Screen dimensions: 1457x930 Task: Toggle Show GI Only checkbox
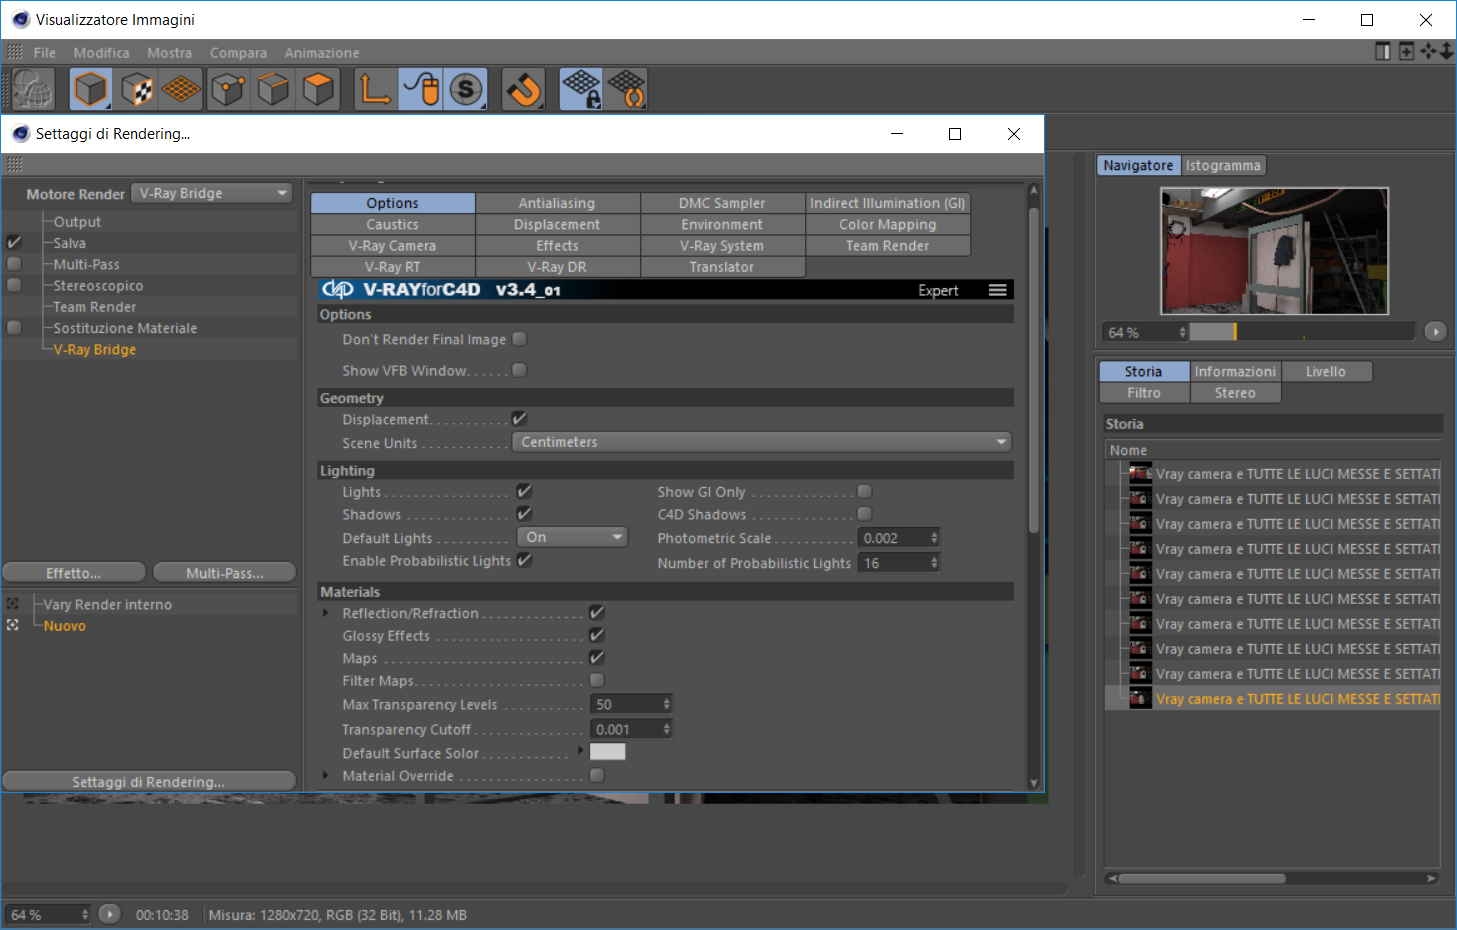coord(864,491)
